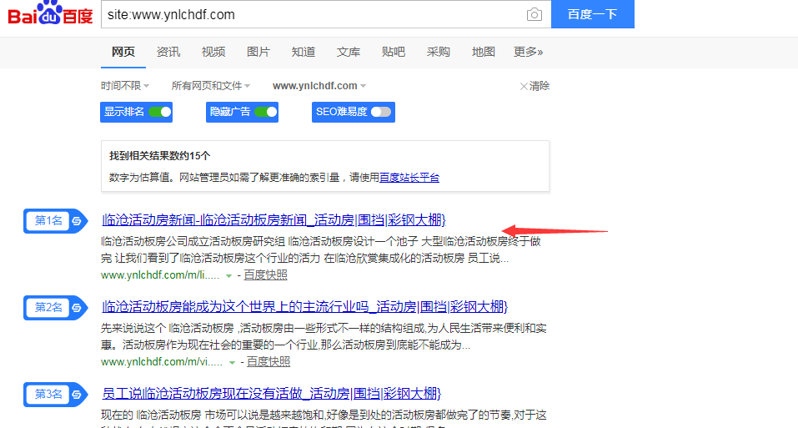Select the 网页 tab
Image resolution: width=798 pixels, height=428 pixels.
123,52
